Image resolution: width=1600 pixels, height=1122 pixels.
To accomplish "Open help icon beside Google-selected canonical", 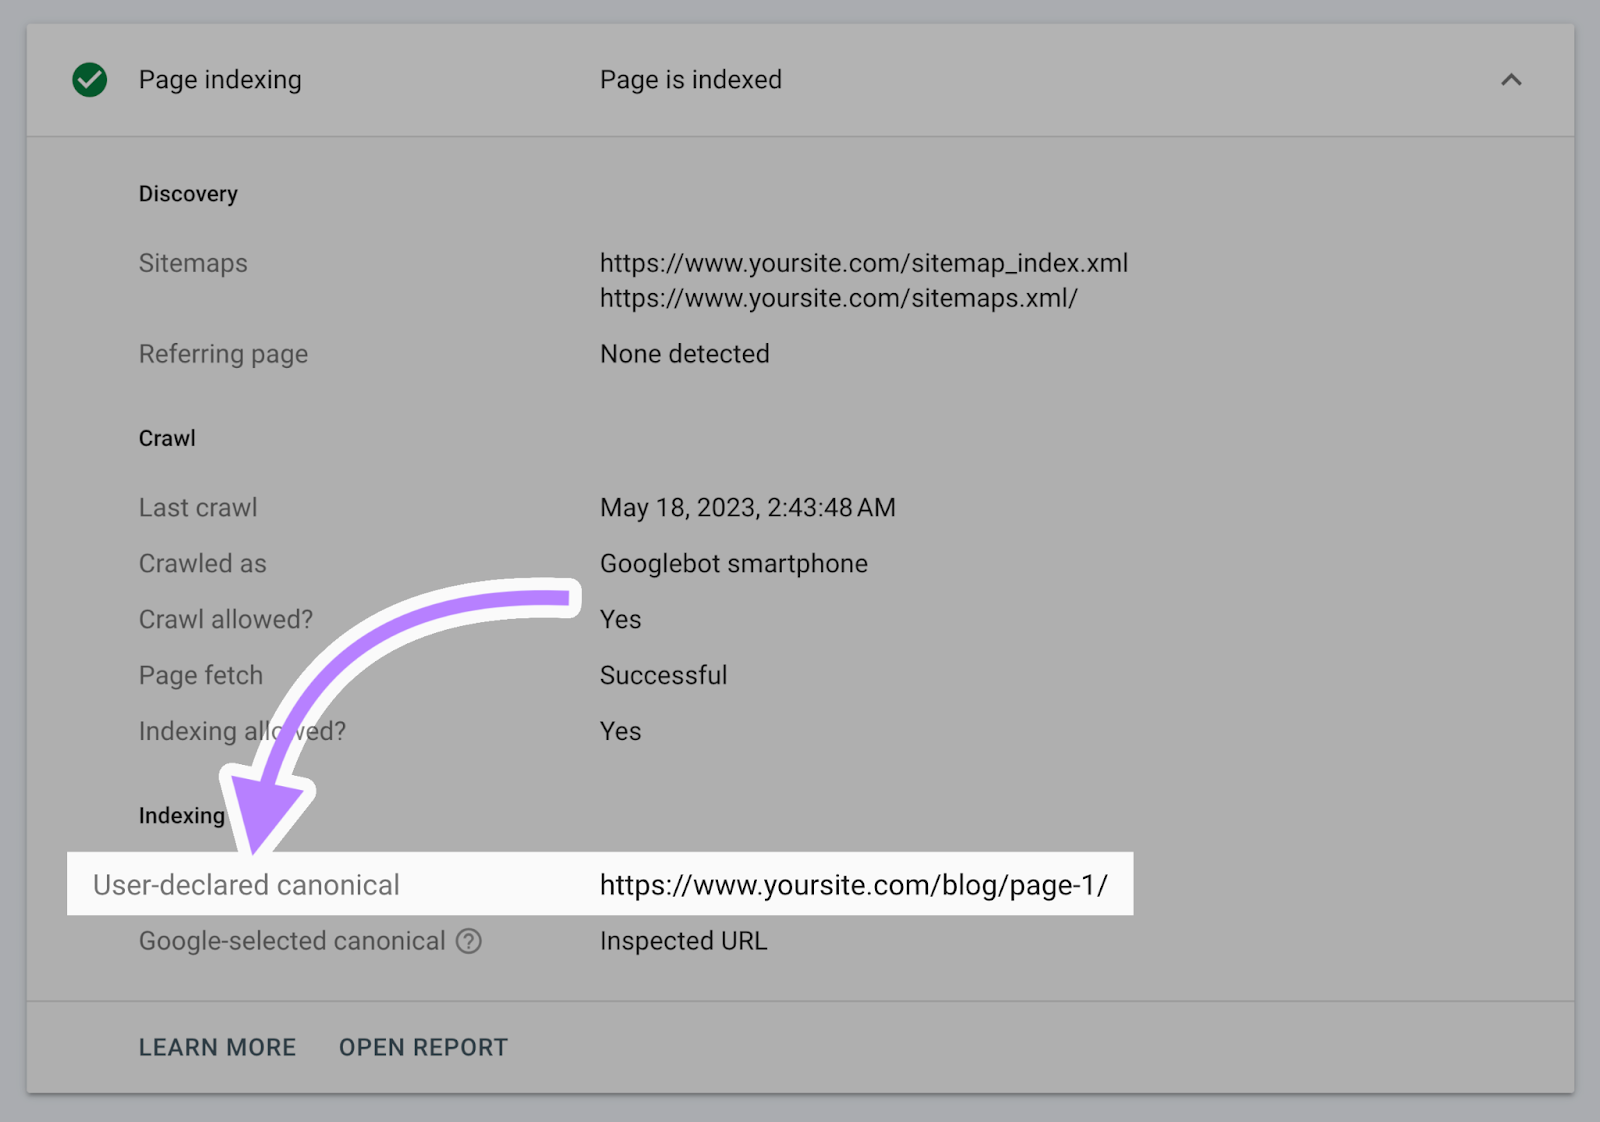I will tap(469, 941).
